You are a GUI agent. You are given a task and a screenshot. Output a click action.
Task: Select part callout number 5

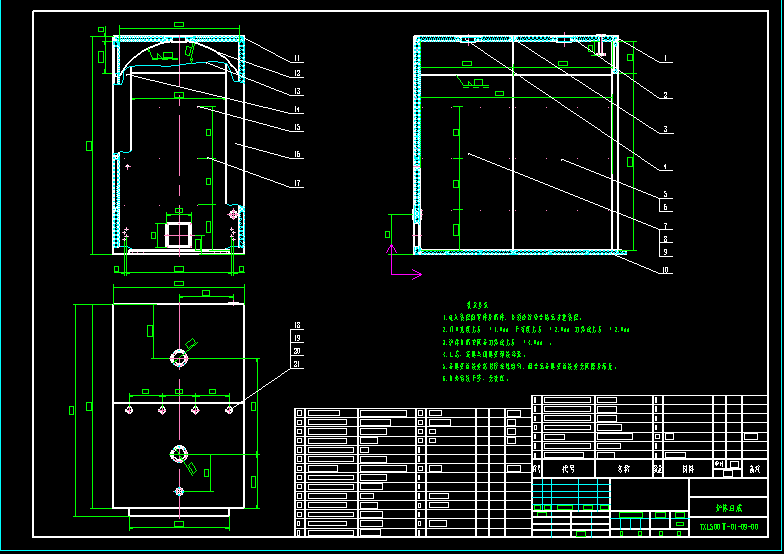click(x=666, y=194)
